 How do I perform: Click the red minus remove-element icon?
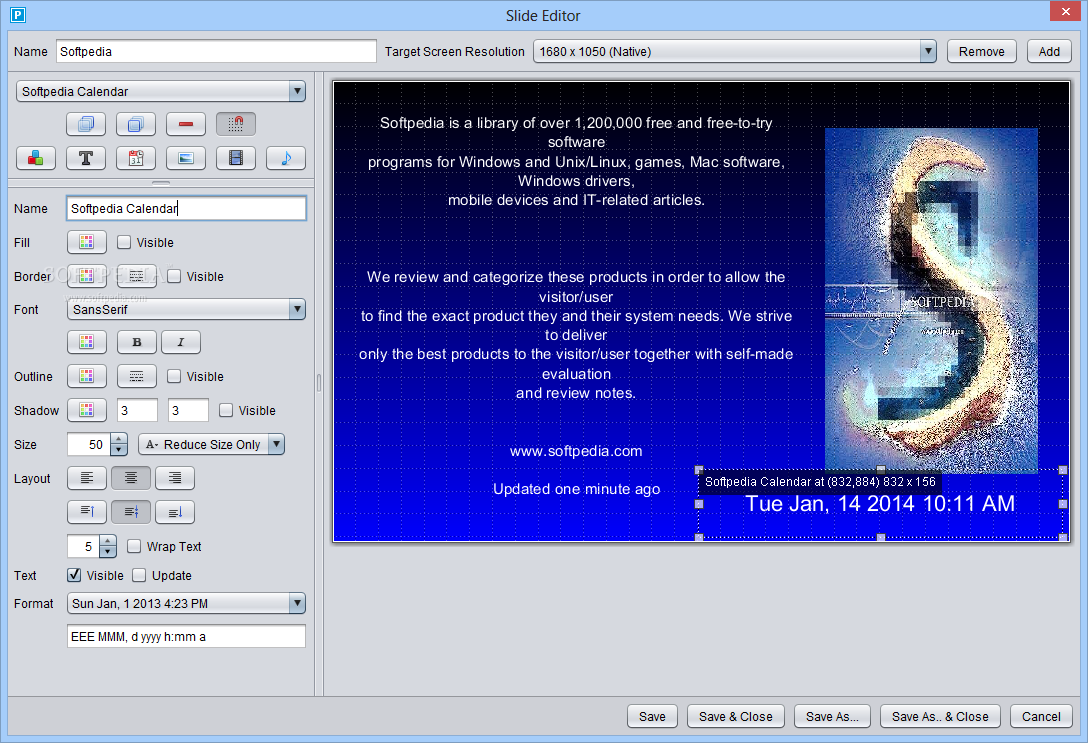click(186, 124)
